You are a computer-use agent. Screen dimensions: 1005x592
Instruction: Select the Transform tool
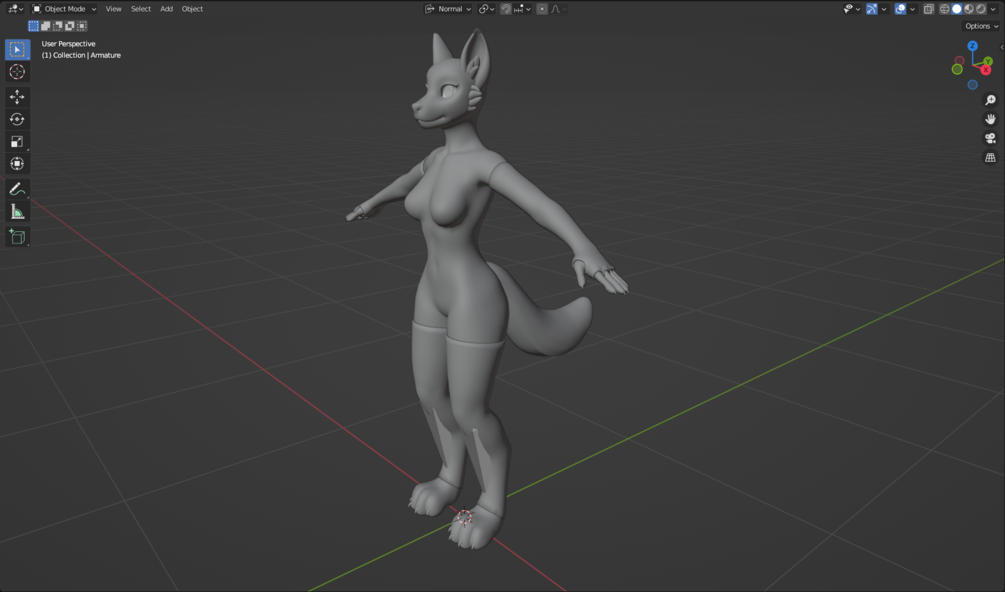click(x=17, y=163)
